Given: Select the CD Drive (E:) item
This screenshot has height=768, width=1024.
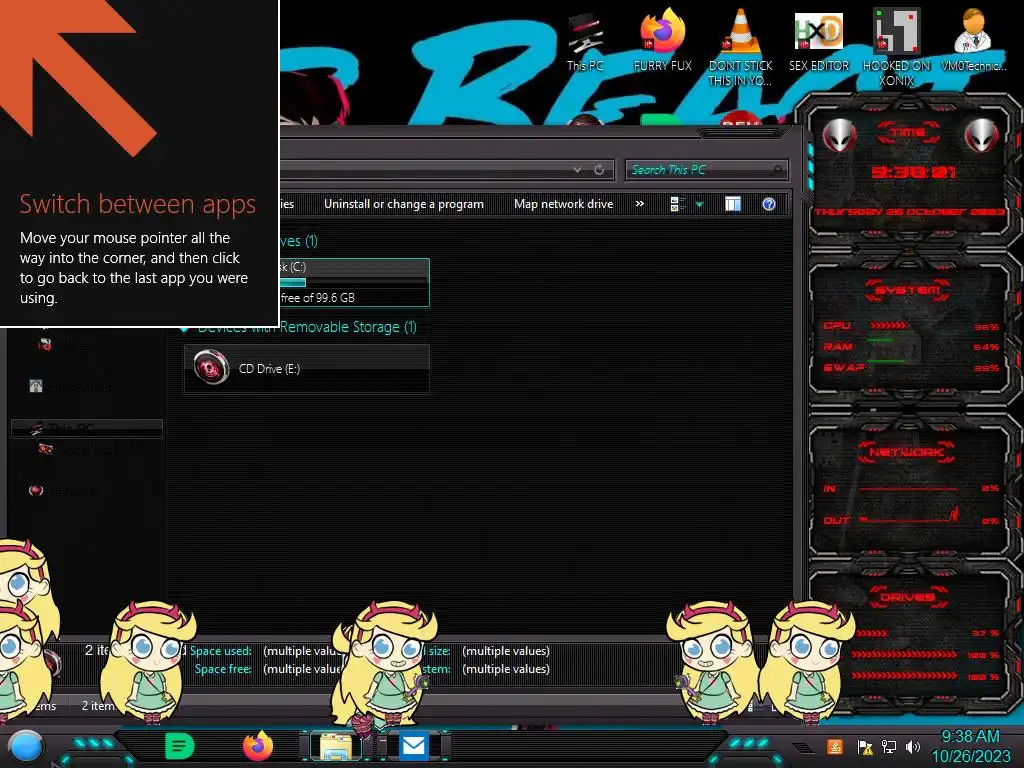Looking at the screenshot, I should [x=306, y=369].
